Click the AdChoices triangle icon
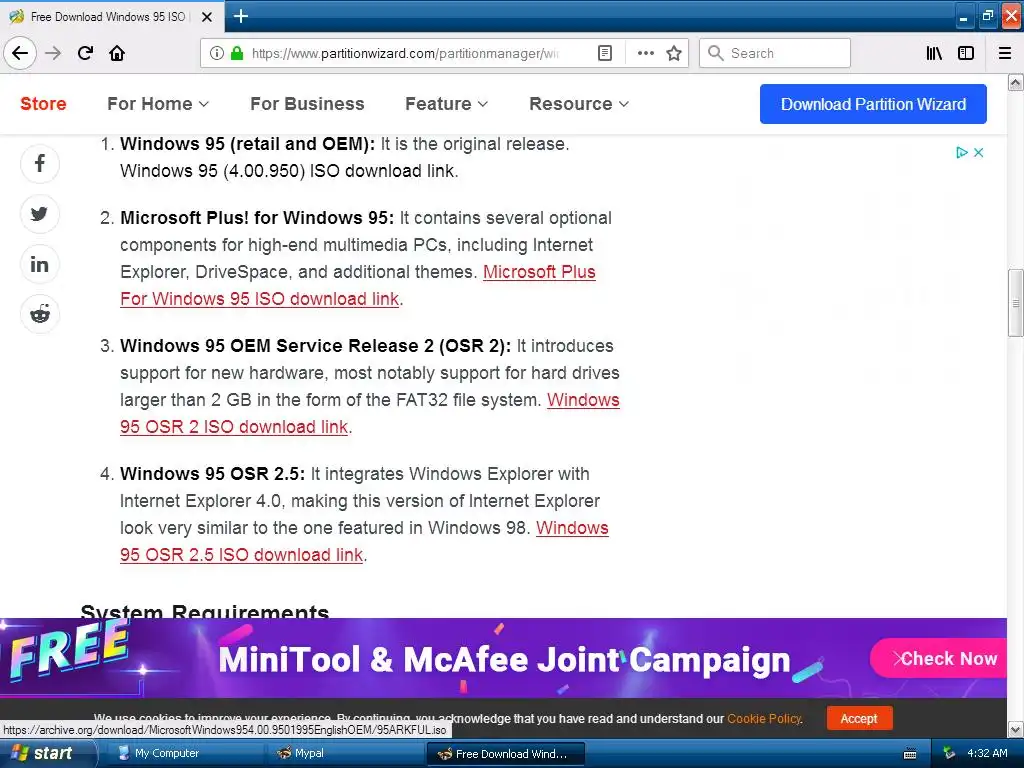The image size is (1024, 768). coord(961,152)
